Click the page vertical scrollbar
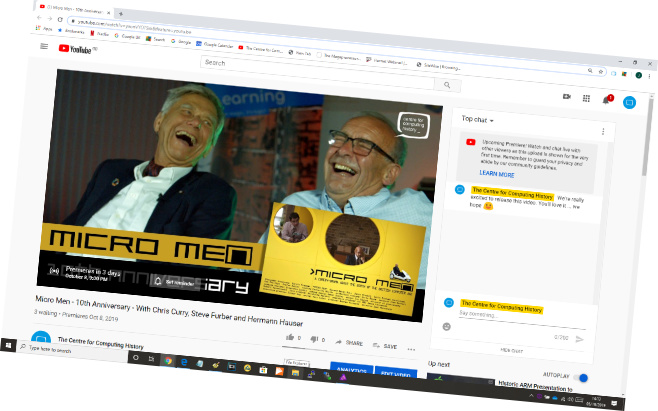The height and width of the screenshot is (411, 658). coord(648,134)
